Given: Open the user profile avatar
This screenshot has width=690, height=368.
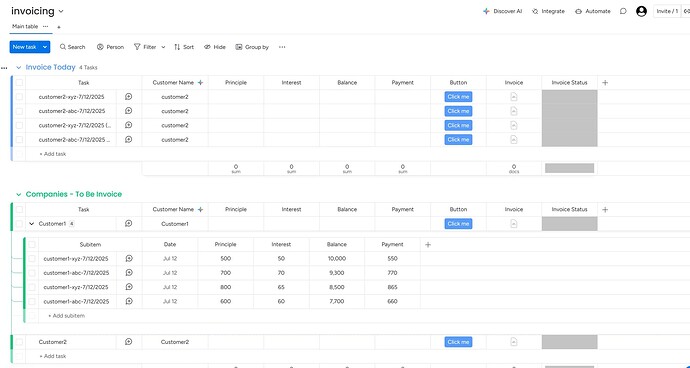Looking at the screenshot, I should pos(641,11).
